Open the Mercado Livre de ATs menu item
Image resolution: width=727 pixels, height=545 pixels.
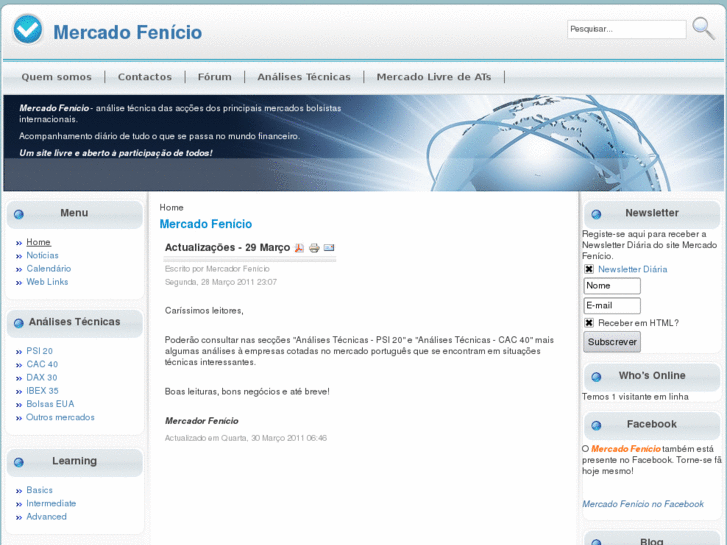point(434,77)
